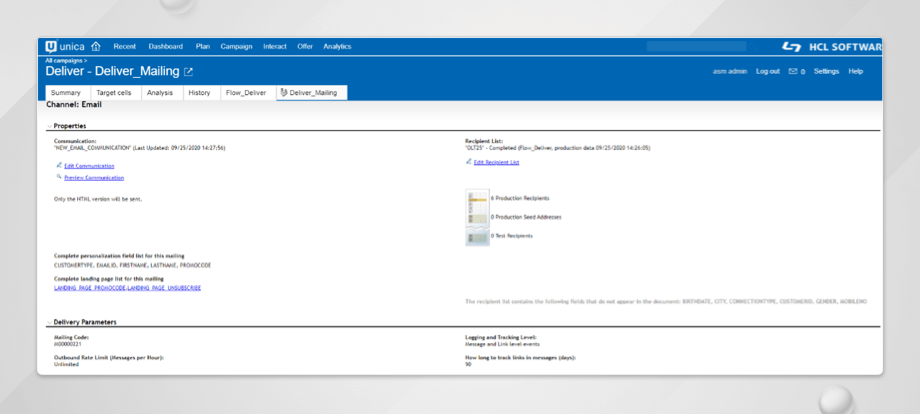Click the production recipients thumbnail image
This screenshot has width=920, height=414.
477,207
